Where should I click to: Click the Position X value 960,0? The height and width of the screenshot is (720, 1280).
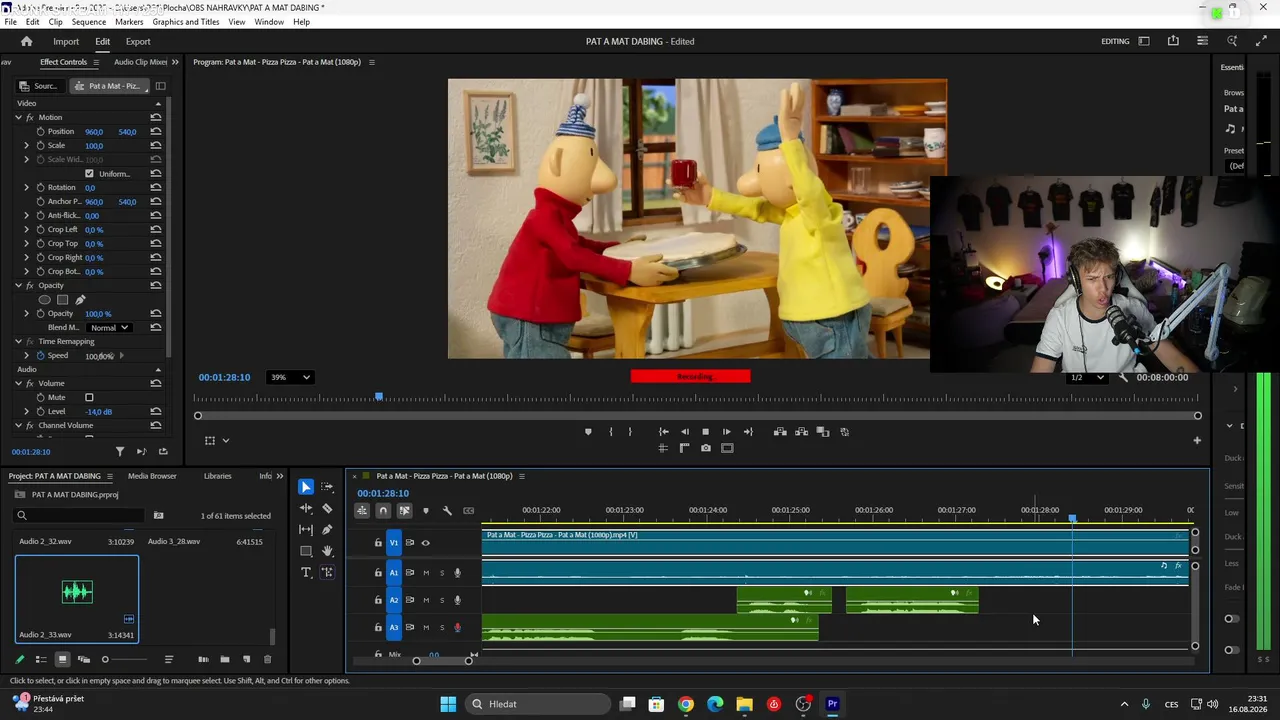[x=94, y=132]
